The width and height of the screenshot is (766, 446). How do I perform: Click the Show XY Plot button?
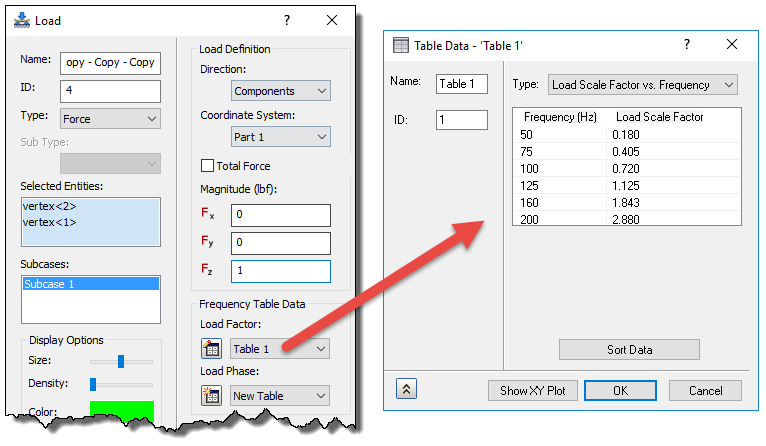(x=532, y=391)
